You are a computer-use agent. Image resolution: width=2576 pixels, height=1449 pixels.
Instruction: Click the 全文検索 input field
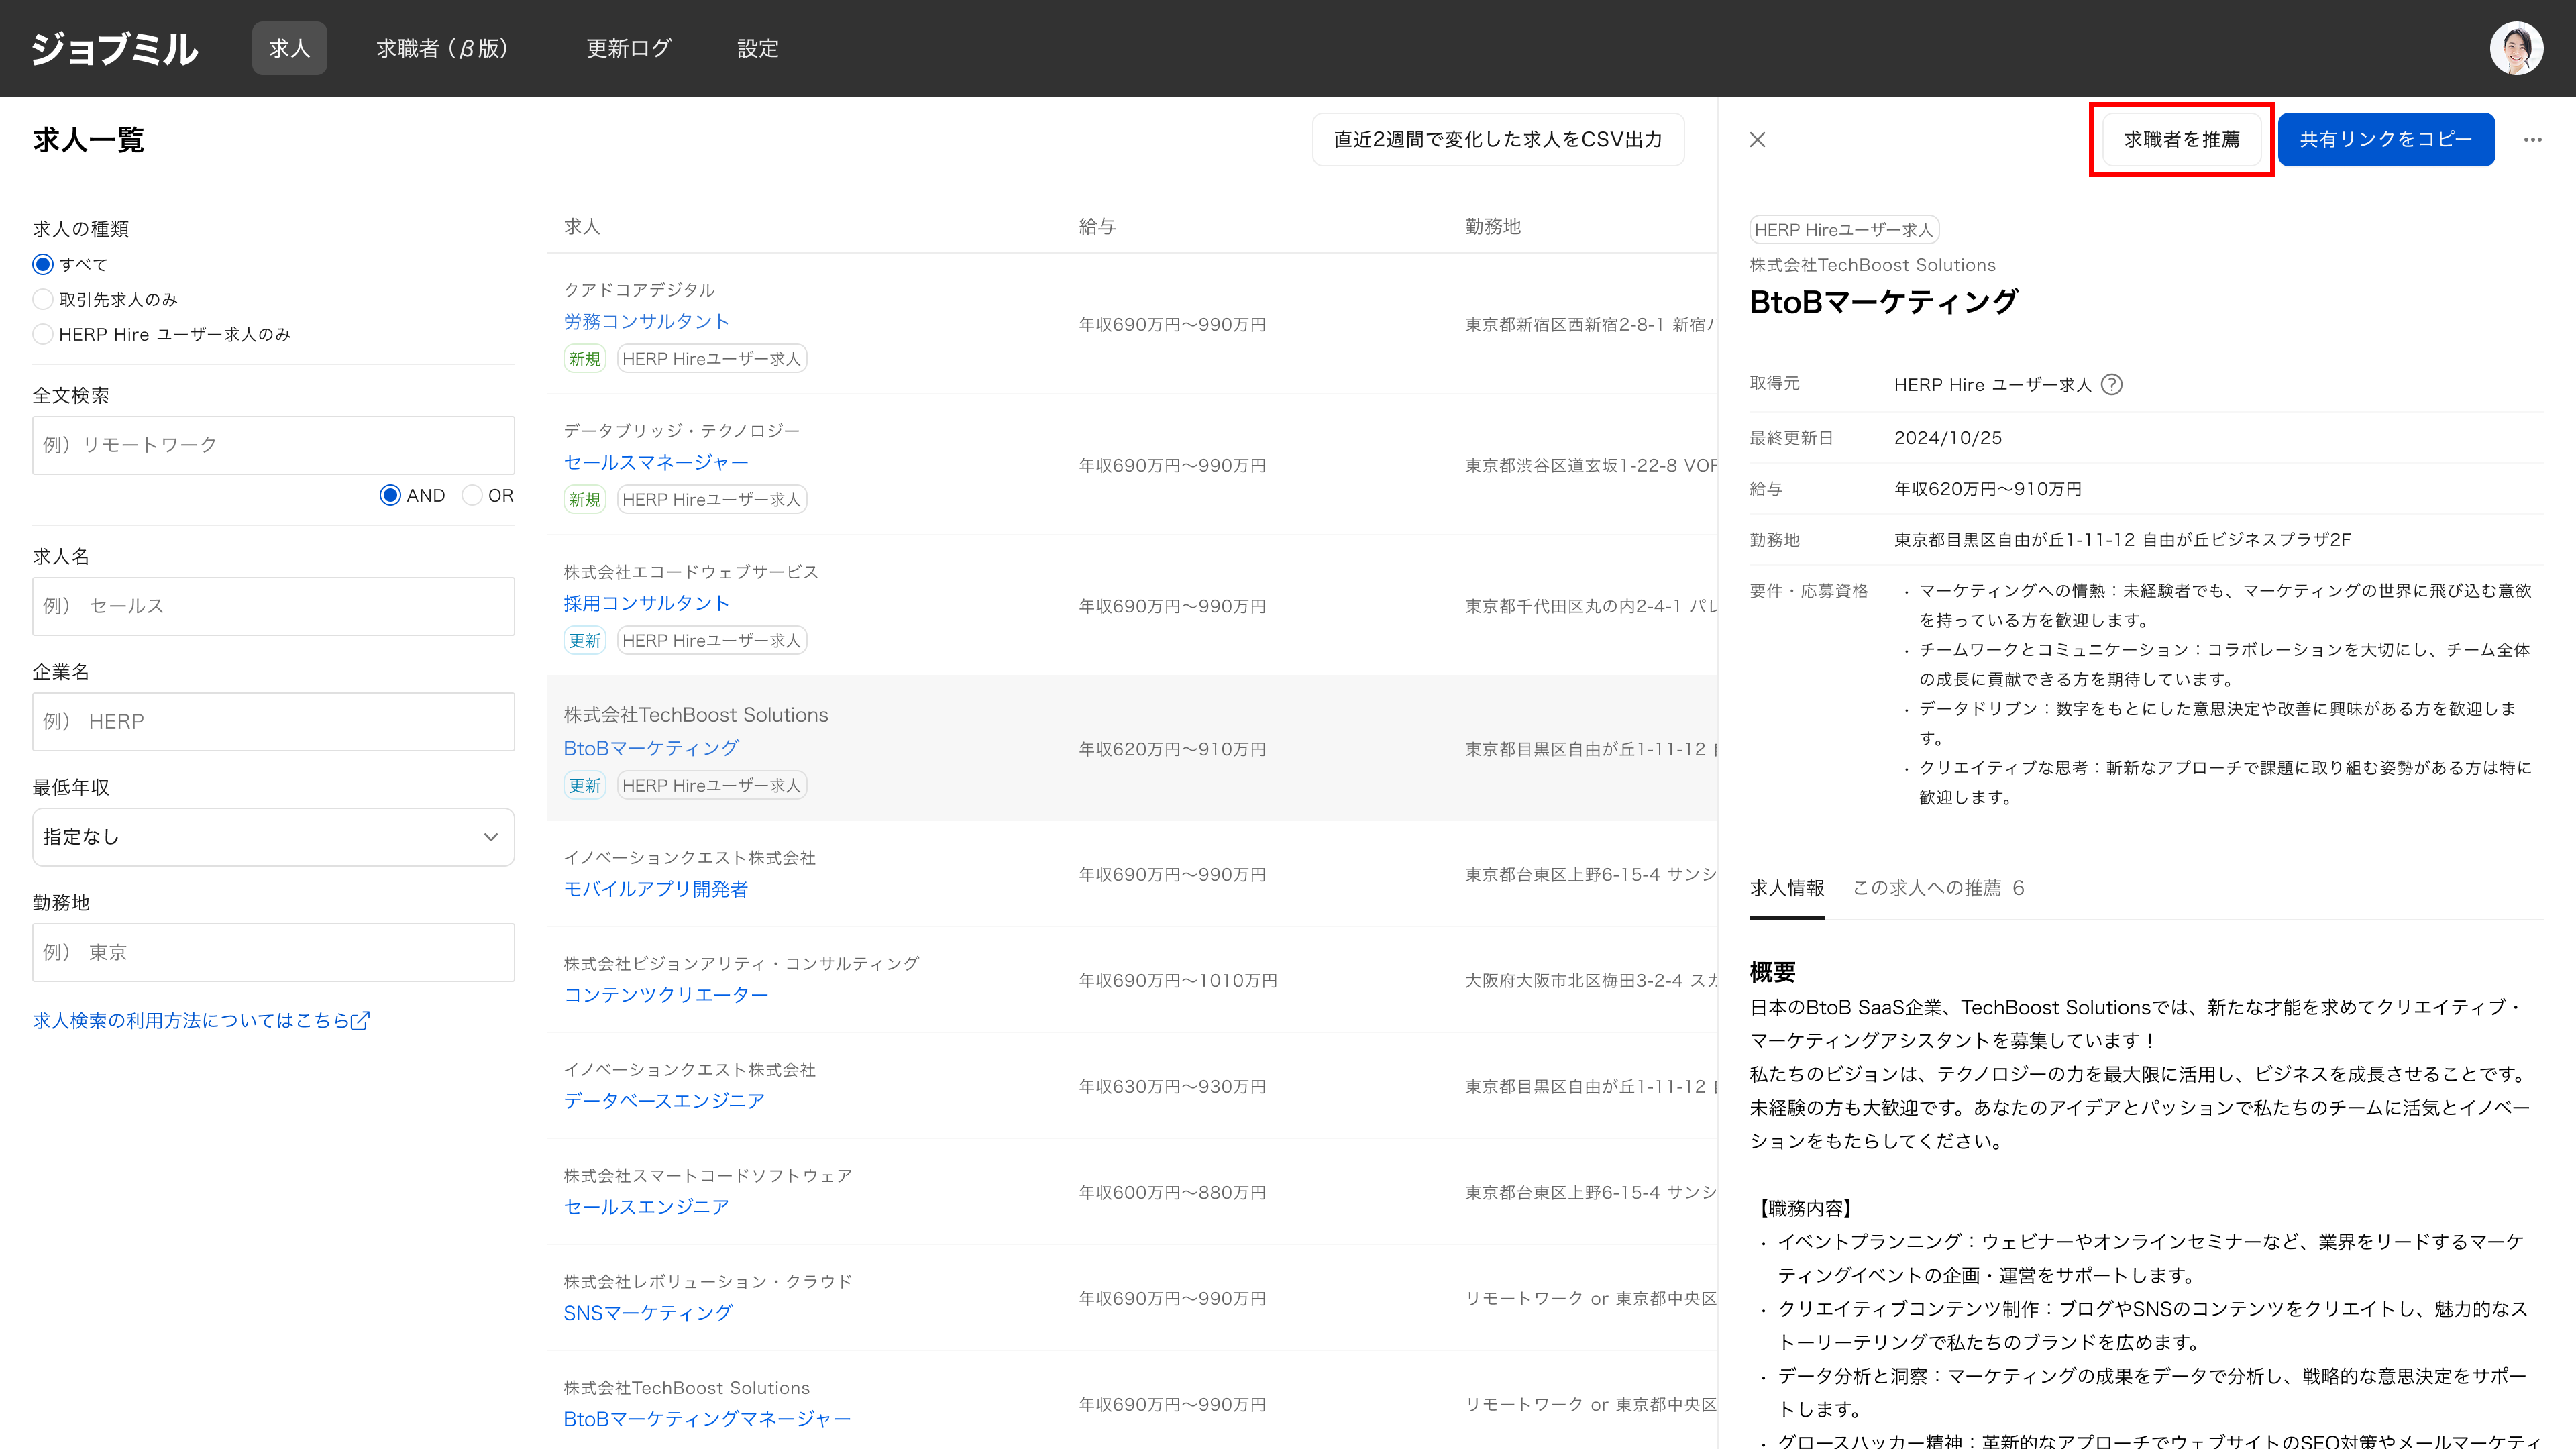click(x=273, y=445)
